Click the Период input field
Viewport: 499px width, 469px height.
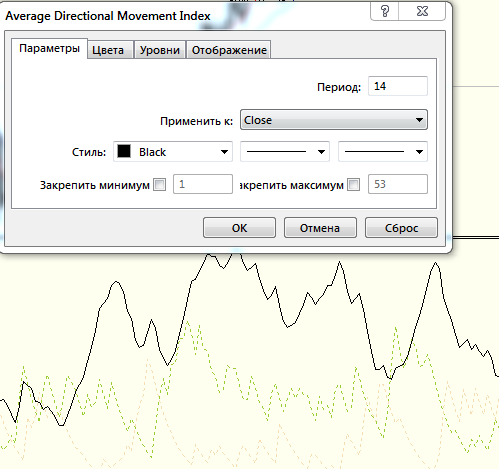pyautogui.click(x=398, y=86)
